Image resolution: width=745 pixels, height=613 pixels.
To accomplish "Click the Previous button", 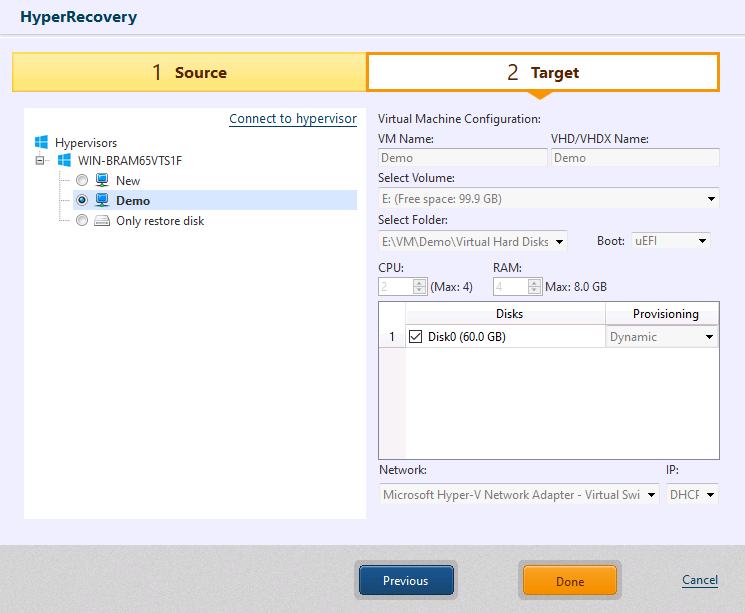I will coord(406,581).
